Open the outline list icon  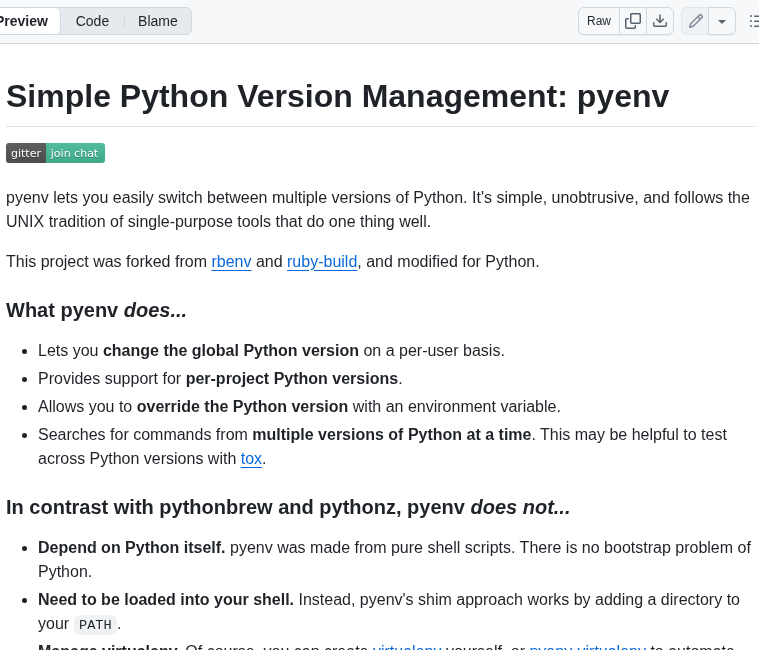tap(753, 21)
